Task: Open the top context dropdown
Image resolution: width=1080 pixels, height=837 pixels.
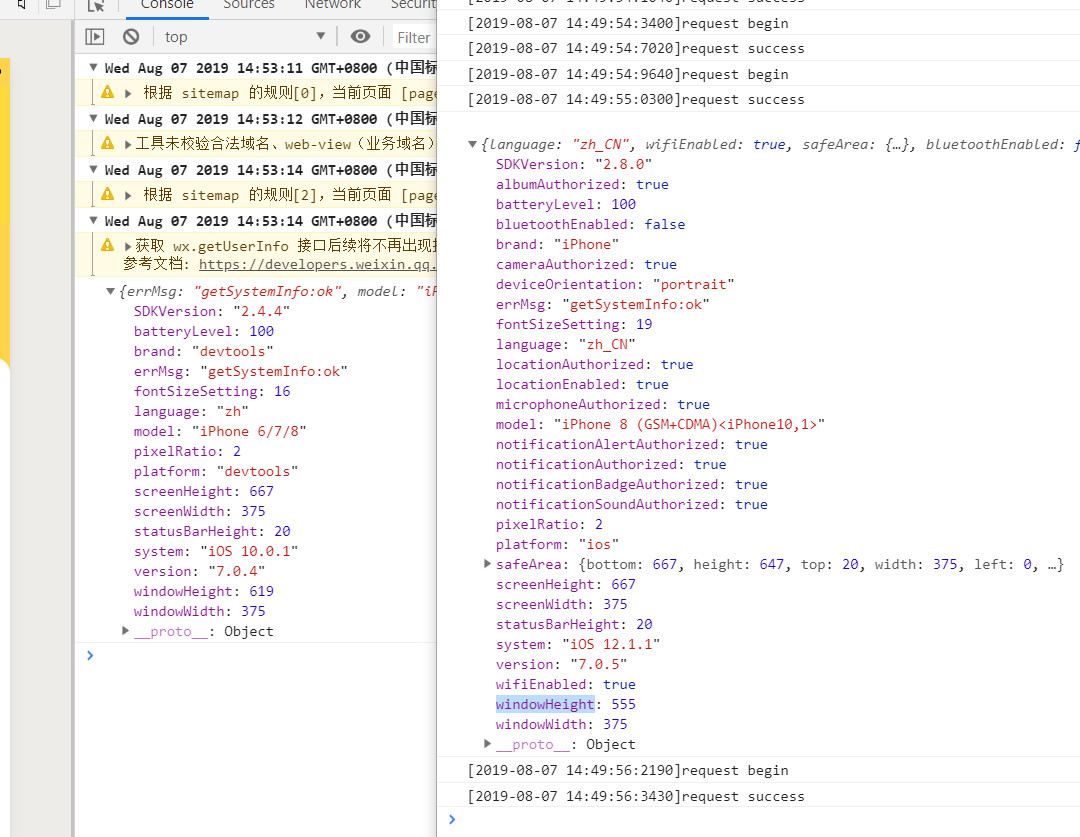Action: tap(245, 37)
